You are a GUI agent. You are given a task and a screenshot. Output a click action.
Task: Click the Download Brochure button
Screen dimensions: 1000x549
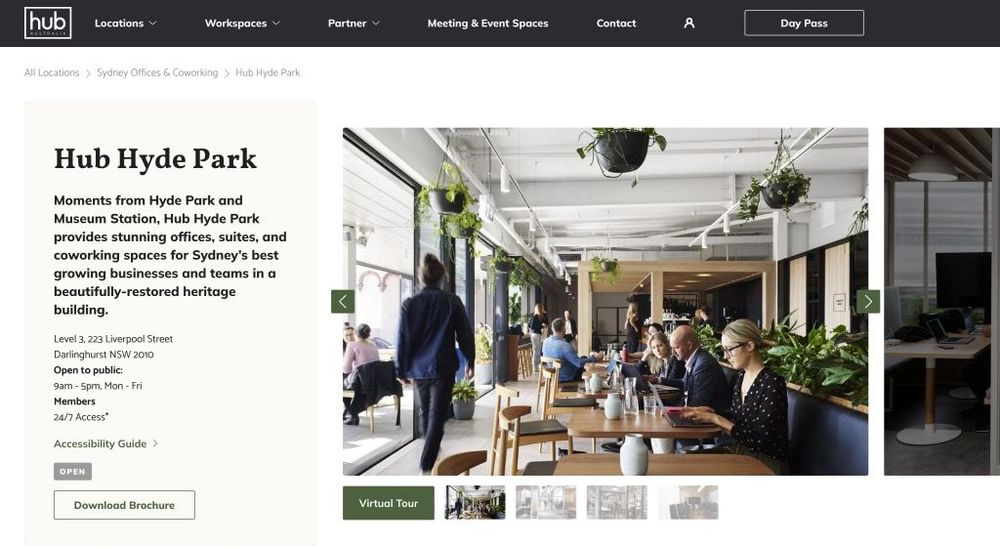[x=124, y=505]
